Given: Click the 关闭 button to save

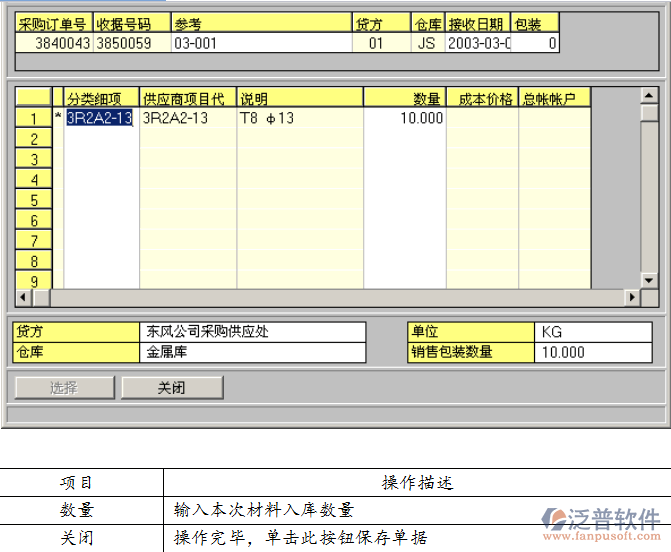Looking at the screenshot, I should click(x=172, y=388).
